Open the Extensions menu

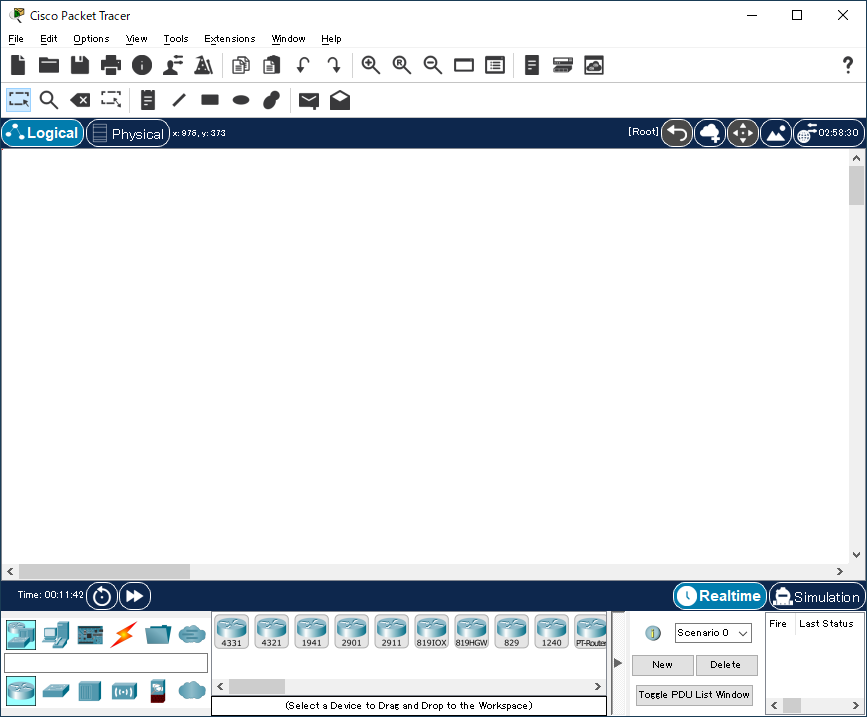pos(229,39)
